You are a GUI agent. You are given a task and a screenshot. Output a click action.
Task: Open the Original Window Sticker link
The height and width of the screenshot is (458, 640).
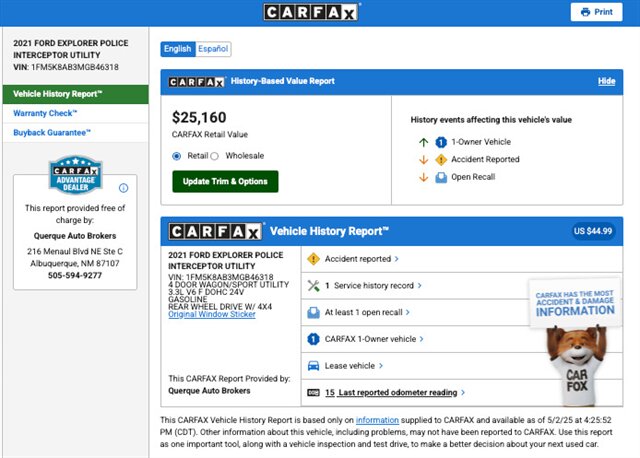click(x=211, y=315)
